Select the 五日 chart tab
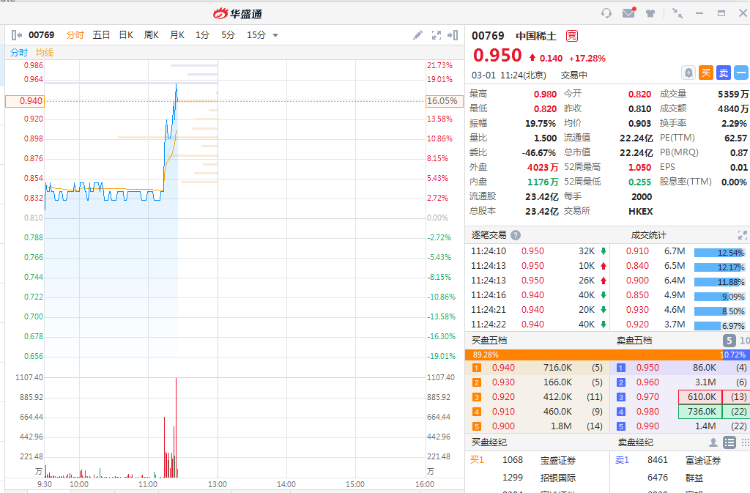The height and width of the screenshot is (493, 750). pos(101,35)
